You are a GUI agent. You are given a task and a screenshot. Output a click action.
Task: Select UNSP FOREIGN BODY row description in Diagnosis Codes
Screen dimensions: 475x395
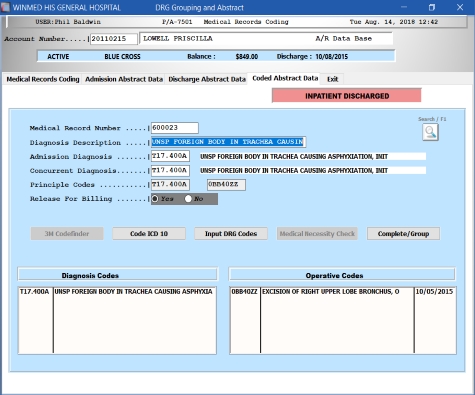[133, 291]
